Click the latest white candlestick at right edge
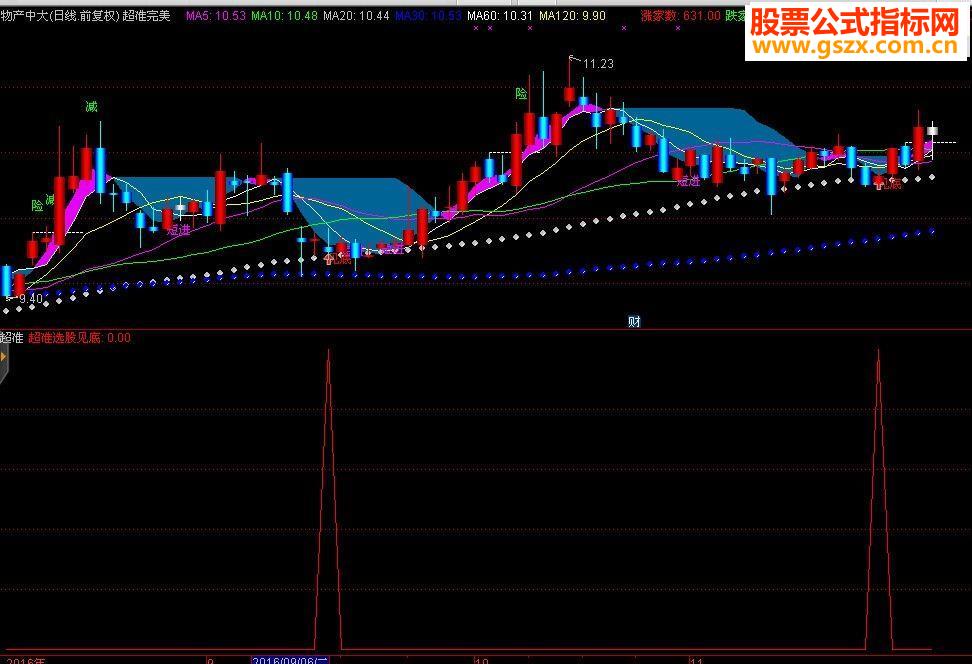 (x=932, y=131)
